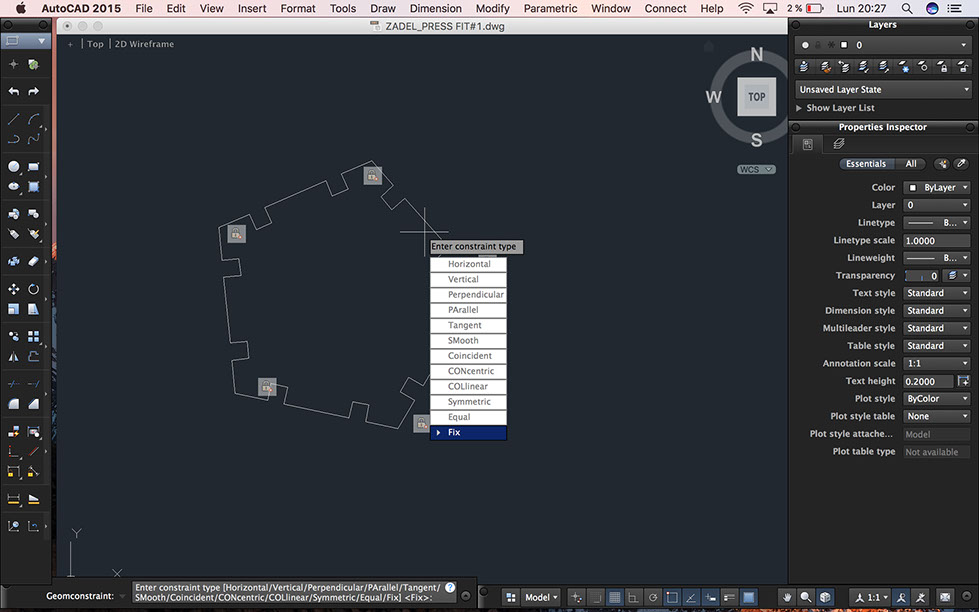Open the Parametric menu

(550, 8)
